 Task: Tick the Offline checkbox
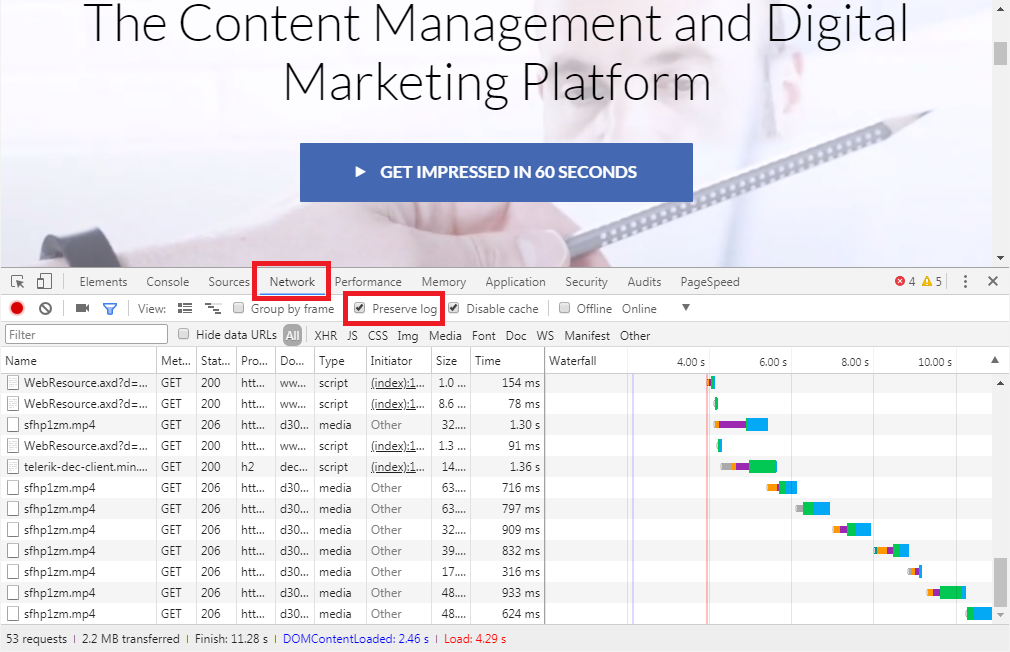pos(564,308)
